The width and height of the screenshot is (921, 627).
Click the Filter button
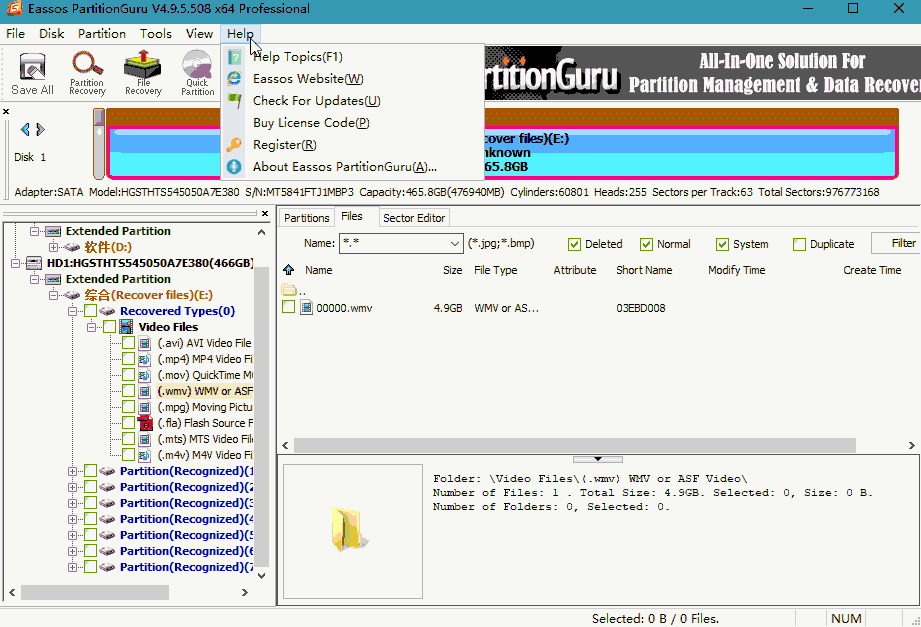click(900, 243)
